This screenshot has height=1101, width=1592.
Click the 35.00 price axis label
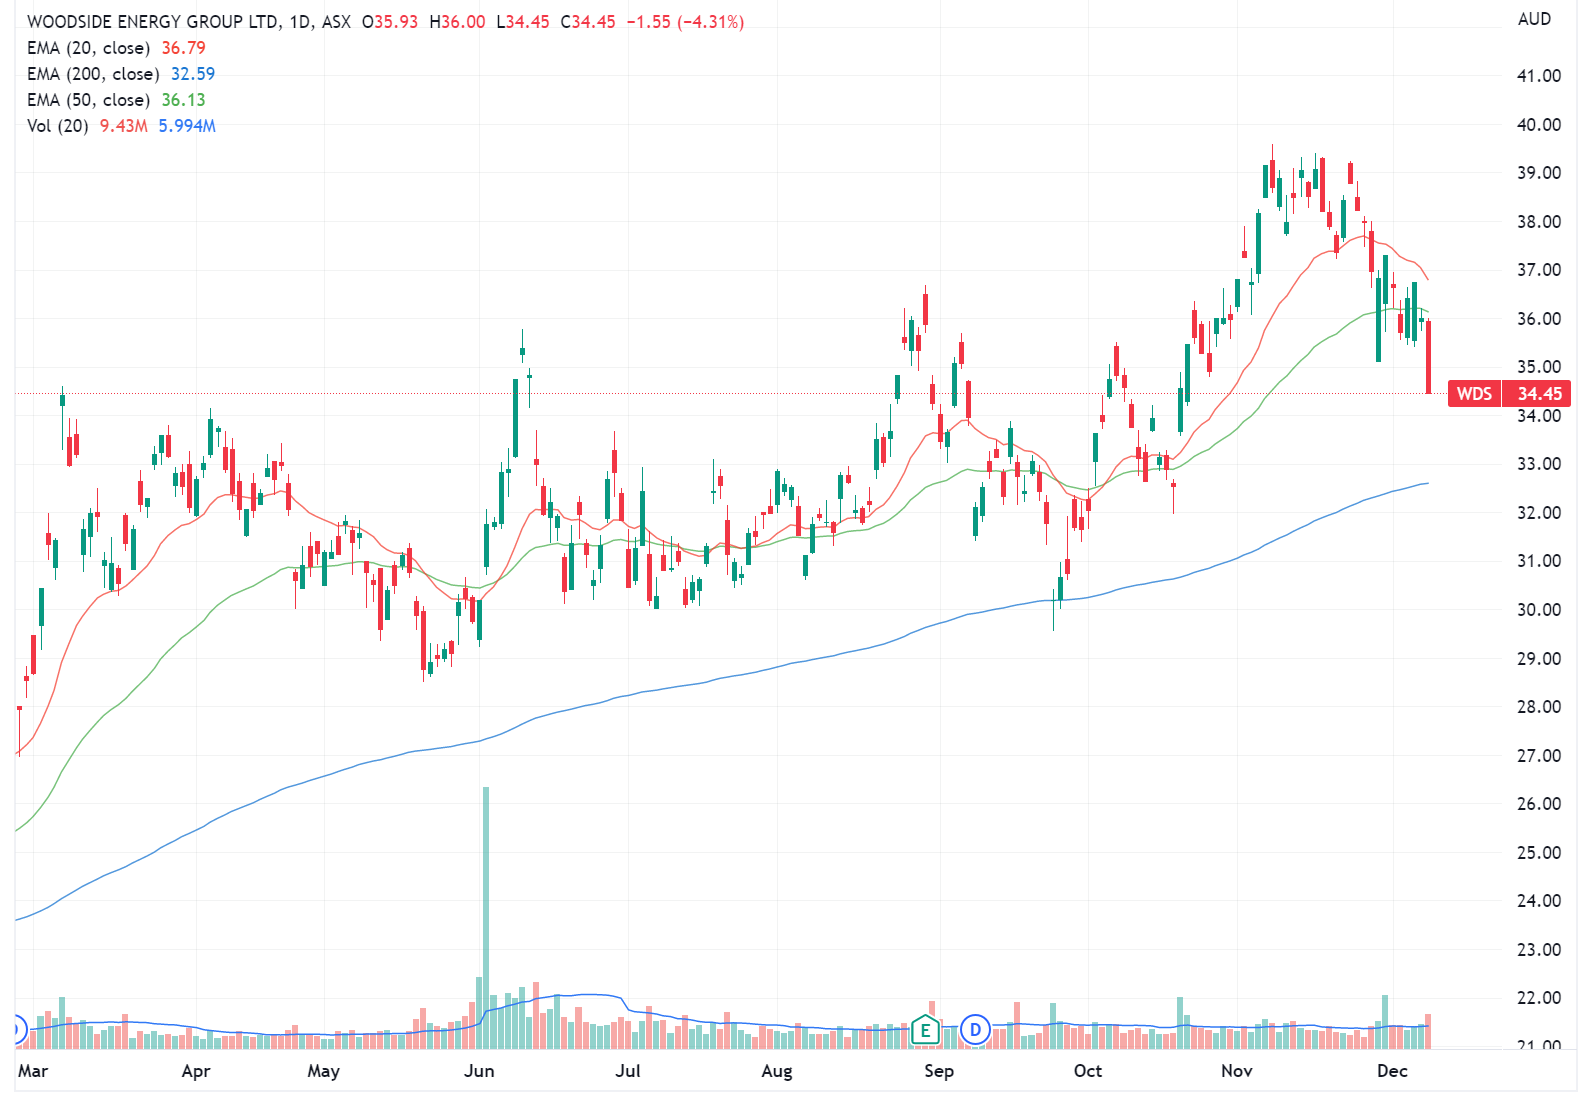coord(1539,367)
